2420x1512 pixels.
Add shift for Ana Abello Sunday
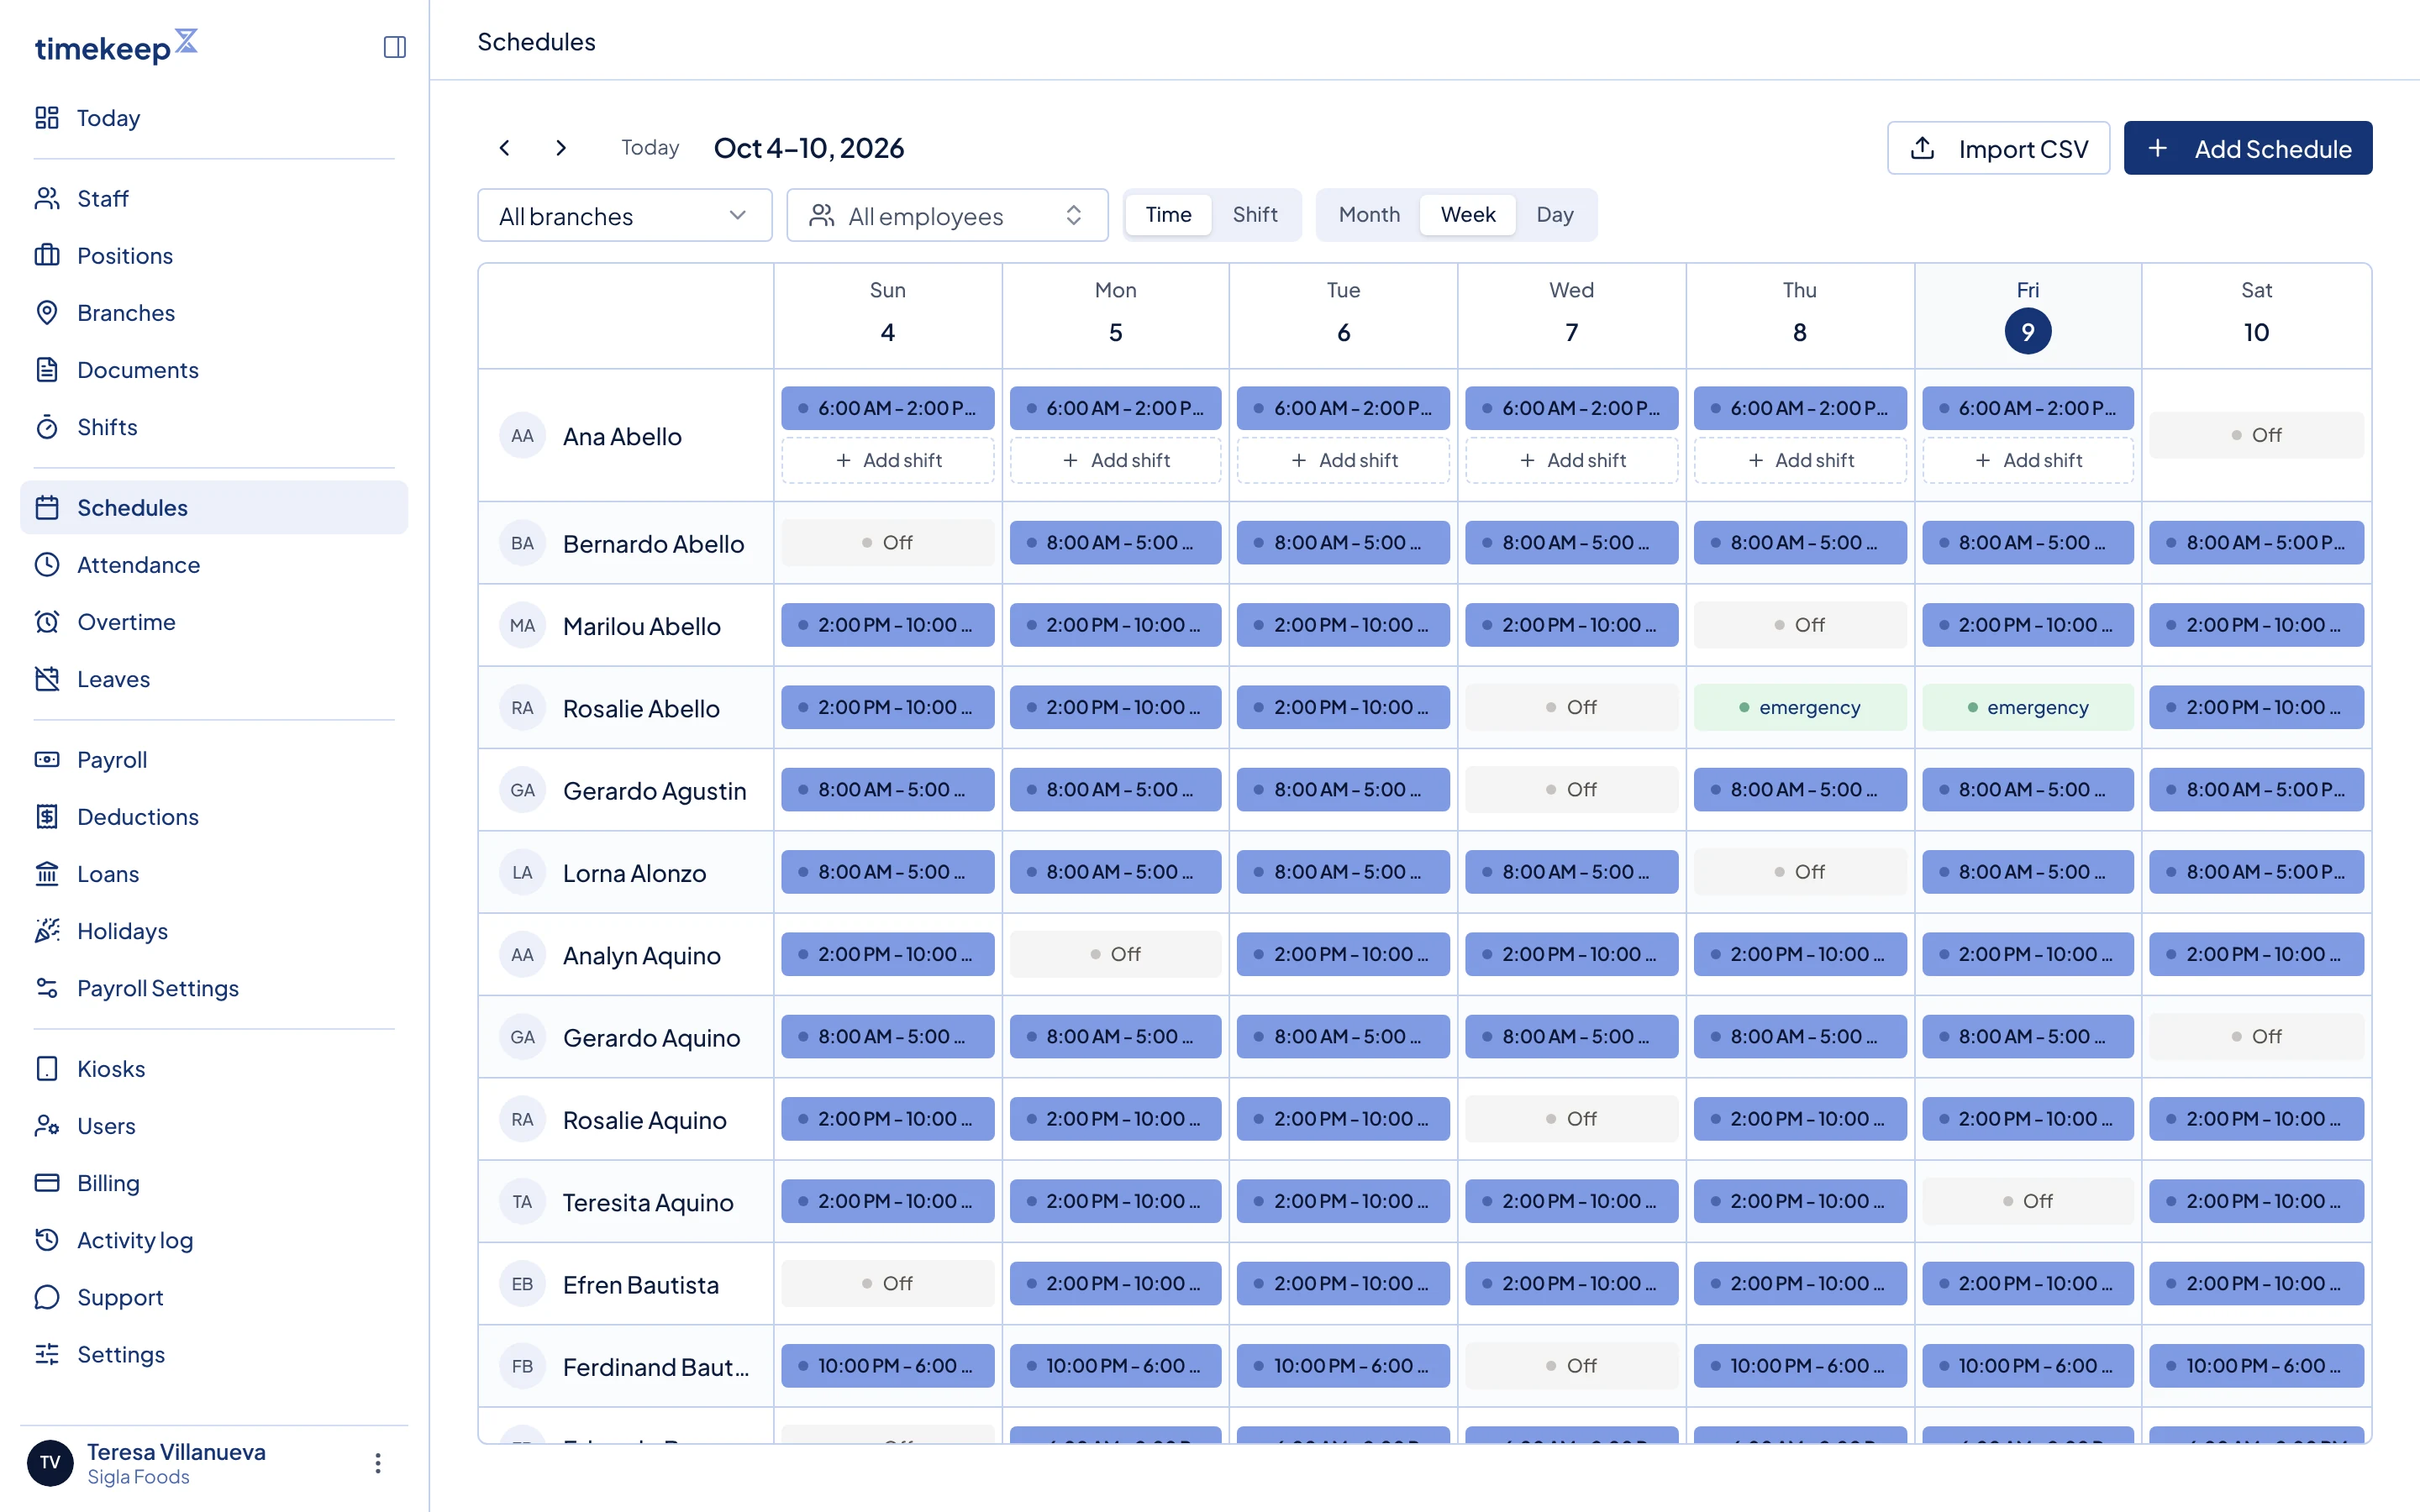point(888,461)
